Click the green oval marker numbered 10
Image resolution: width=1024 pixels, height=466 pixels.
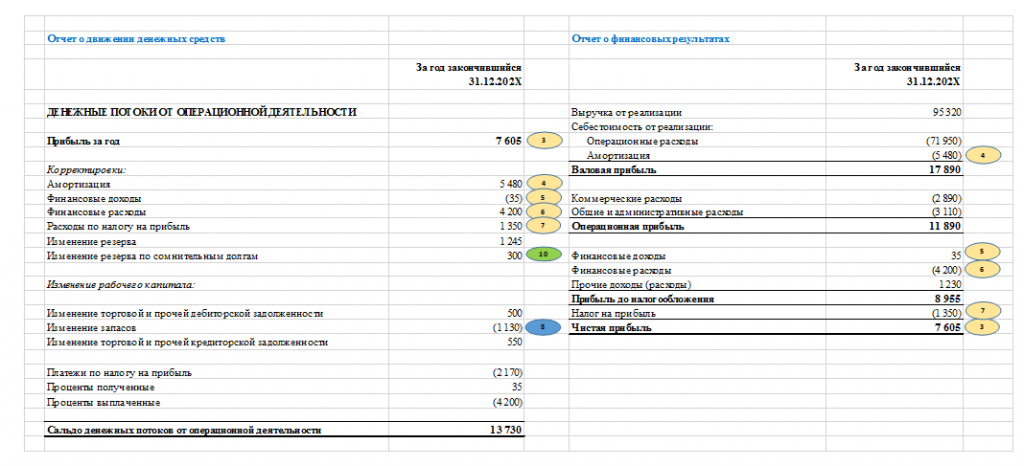543,256
